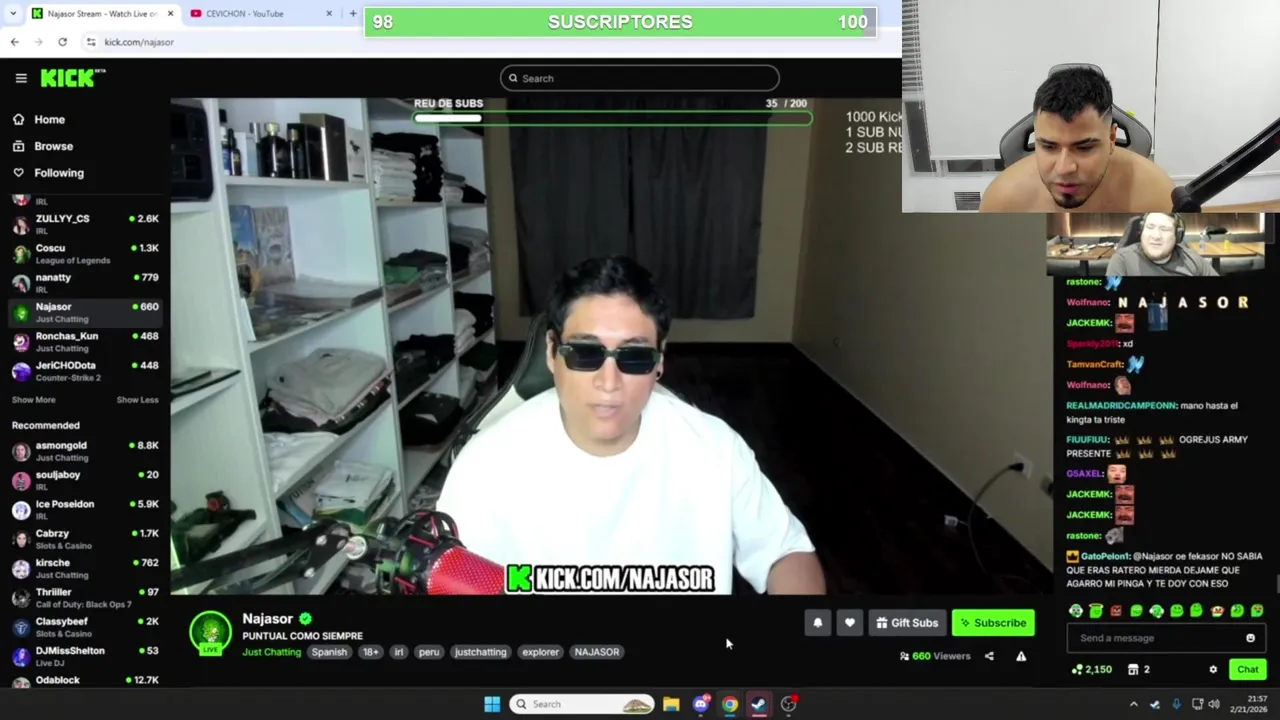The width and height of the screenshot is (1280, 720).
Task: Toggle notifications bell for Najasor
Action: (818, 623)
